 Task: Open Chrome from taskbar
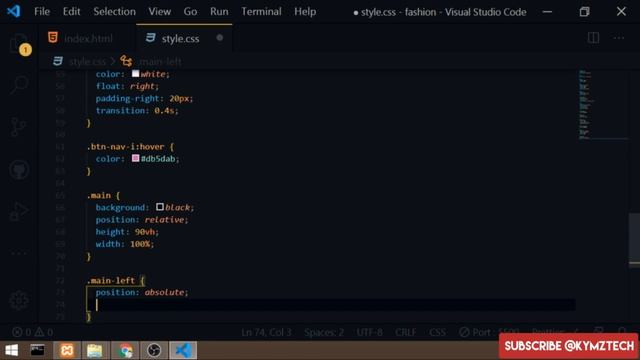click(x=126, y=350)
